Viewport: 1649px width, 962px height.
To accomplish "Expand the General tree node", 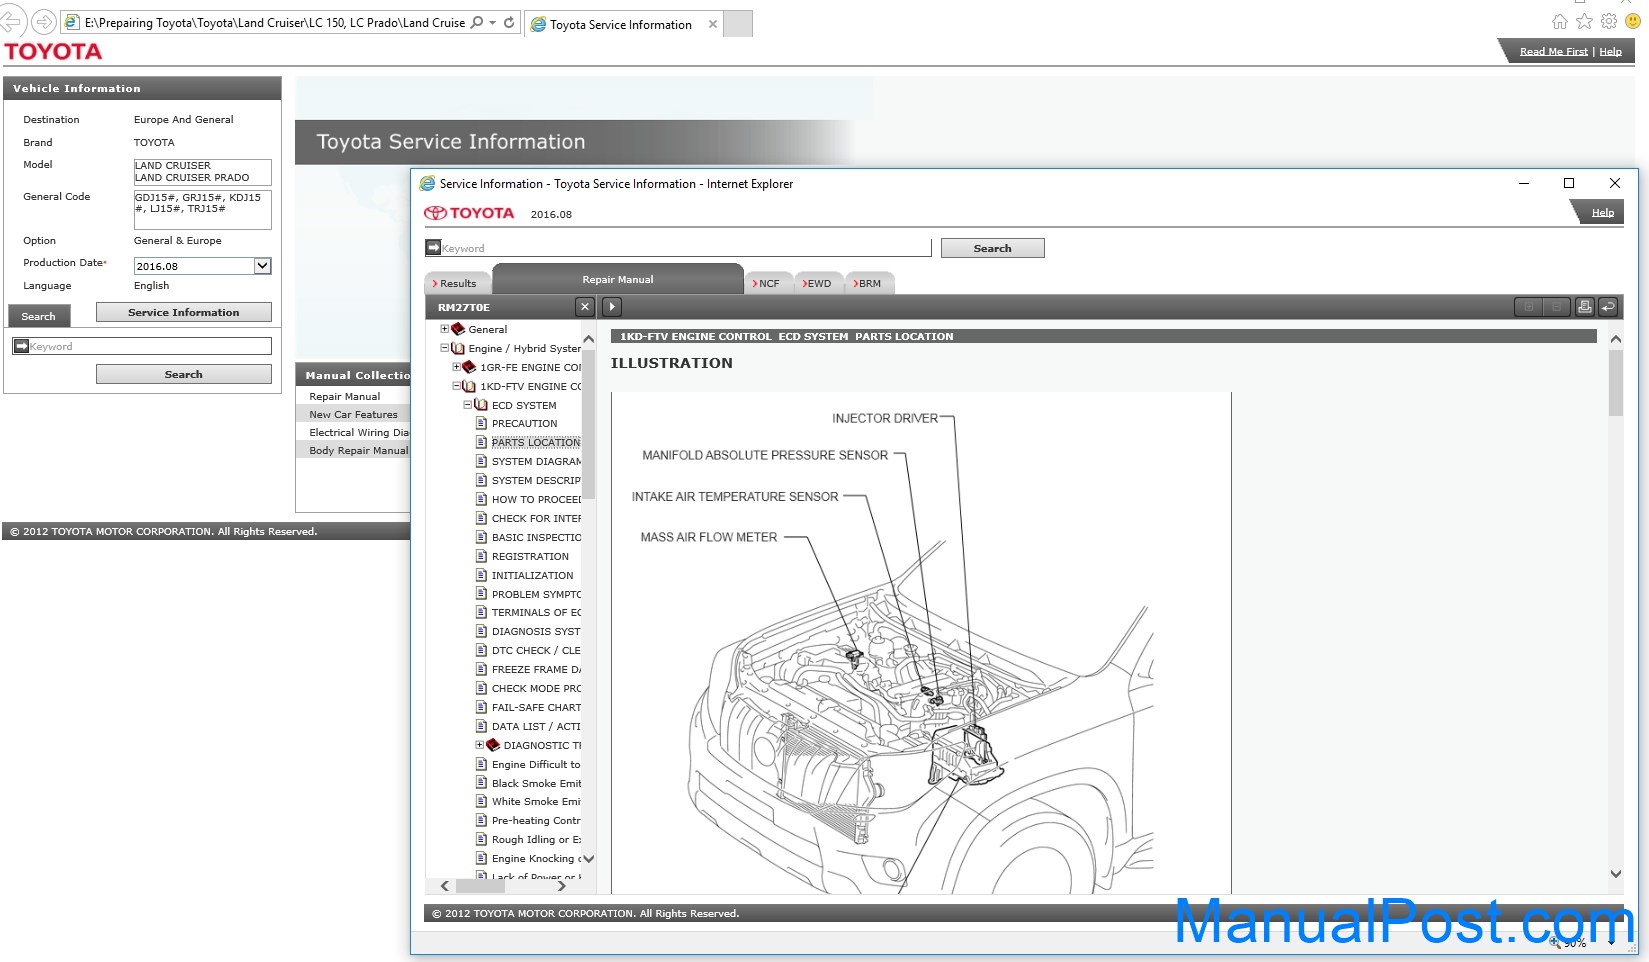I will pos(445,329).
